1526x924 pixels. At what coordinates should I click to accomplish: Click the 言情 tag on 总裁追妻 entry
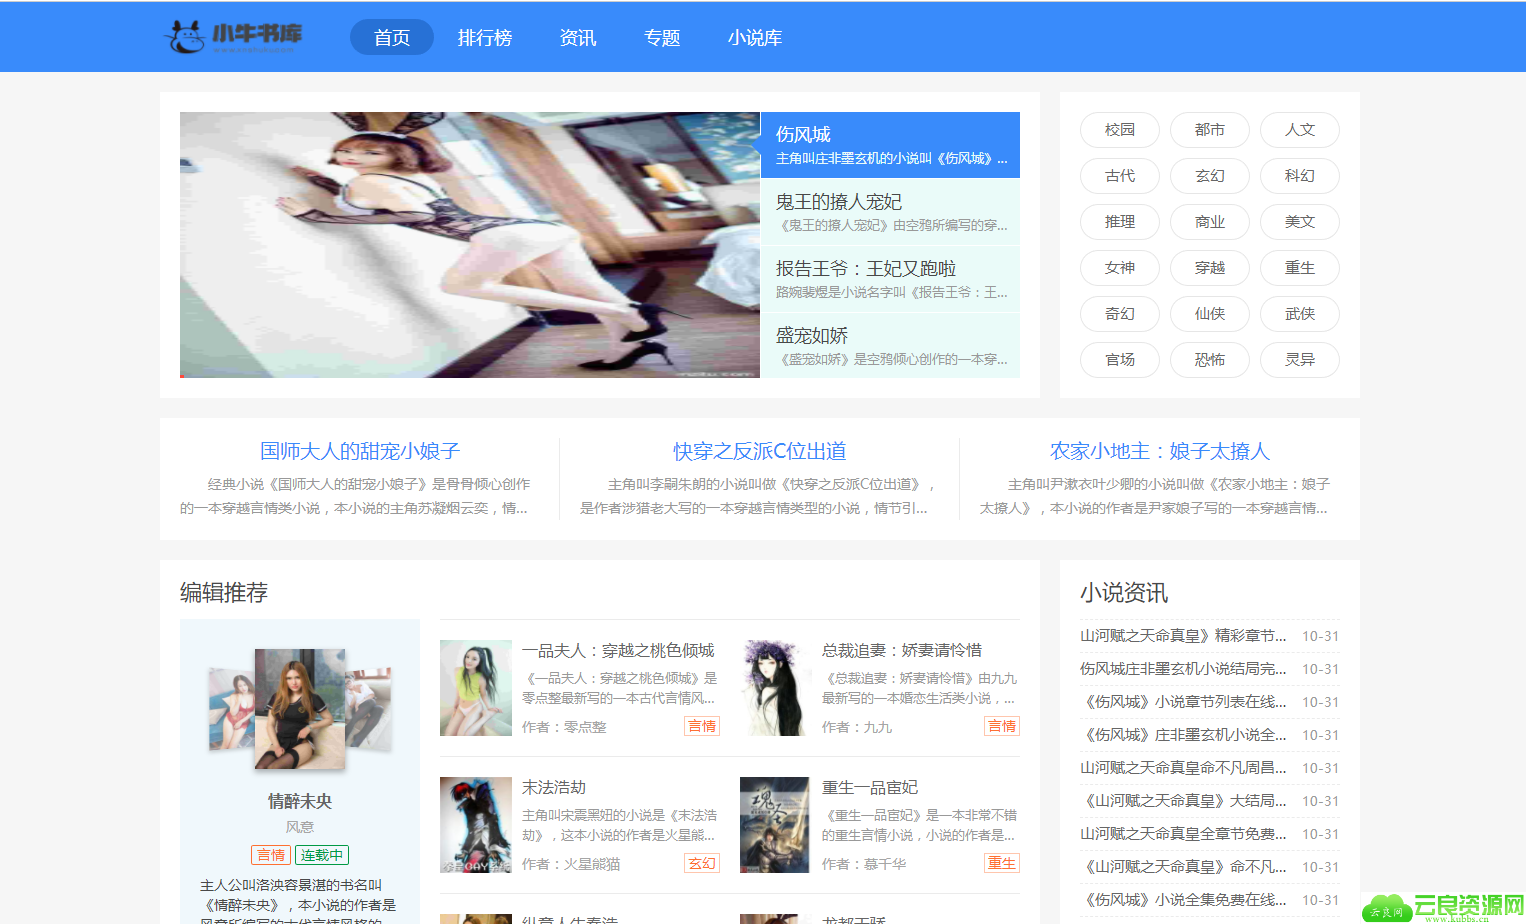tap(1002, 726)
